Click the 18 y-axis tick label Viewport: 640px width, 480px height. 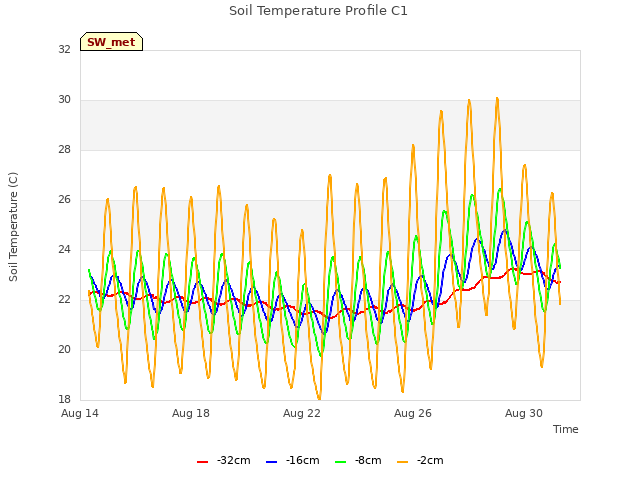[64, 399]
